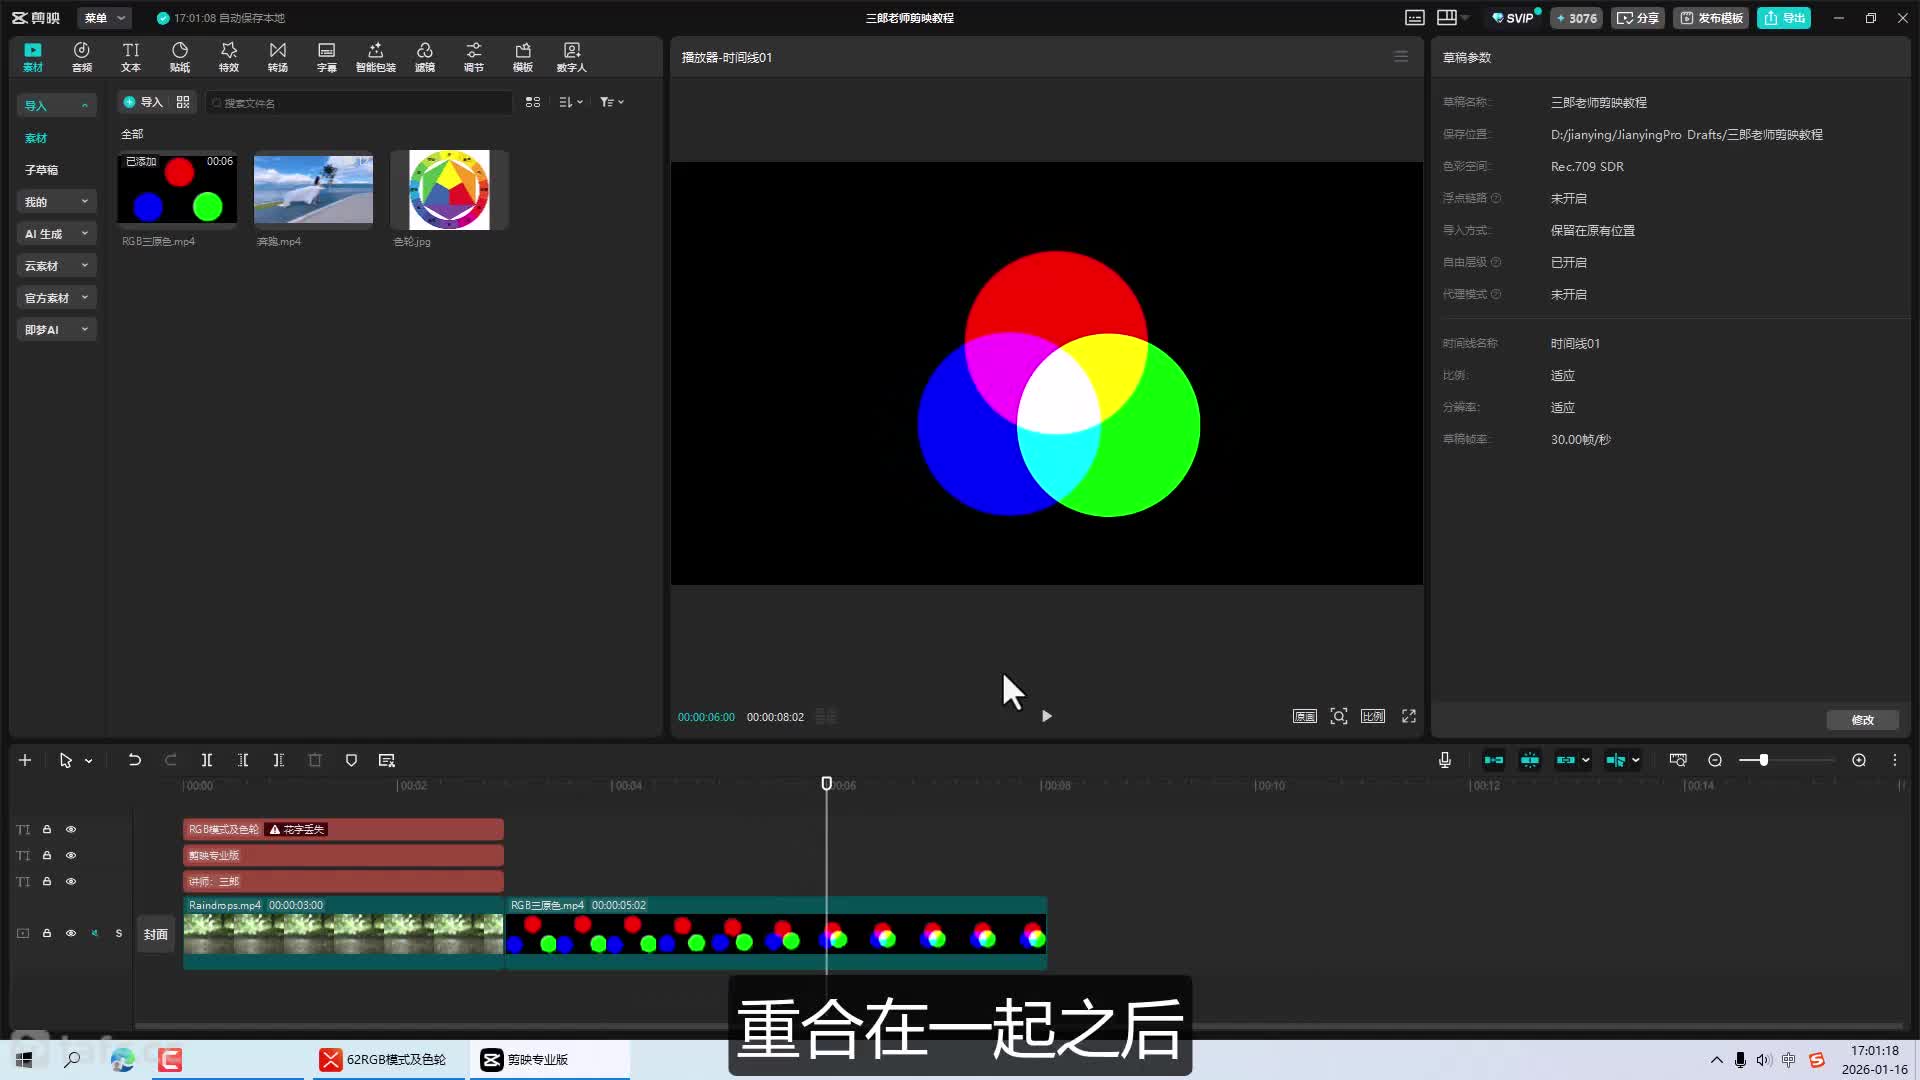1920x1080 pixels.
Task: Open the 转场 transitions panel
Action: click(x=278, y=57)
